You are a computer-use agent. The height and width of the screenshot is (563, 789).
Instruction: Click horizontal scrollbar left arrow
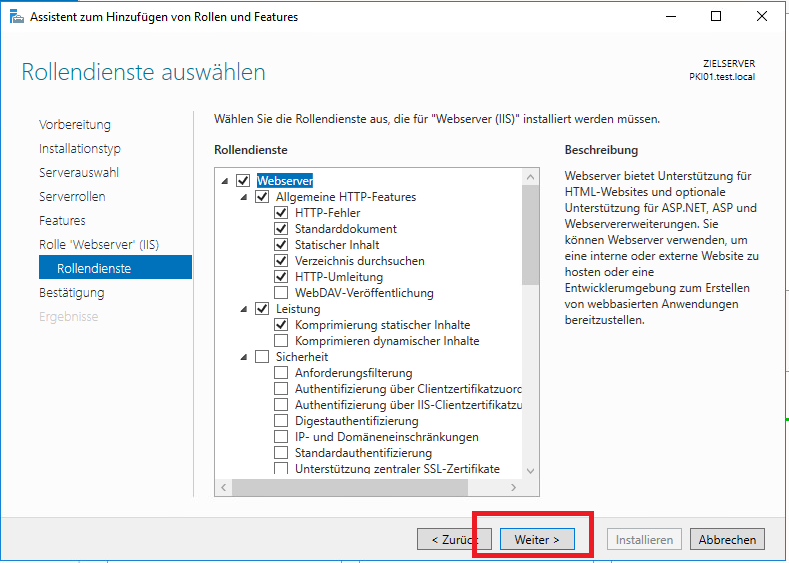[x=224, y=487]
